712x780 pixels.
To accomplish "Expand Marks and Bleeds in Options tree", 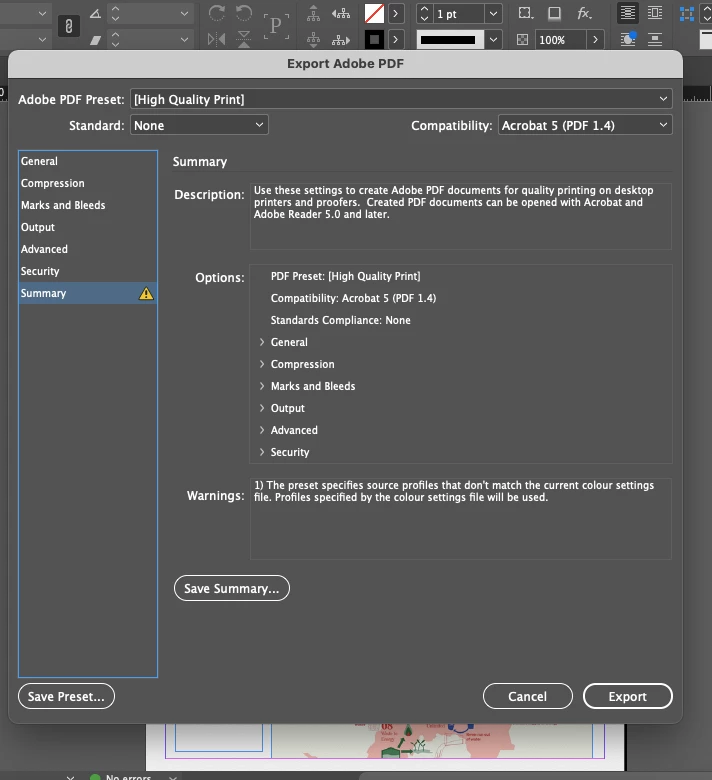I will tap(262, 386).
